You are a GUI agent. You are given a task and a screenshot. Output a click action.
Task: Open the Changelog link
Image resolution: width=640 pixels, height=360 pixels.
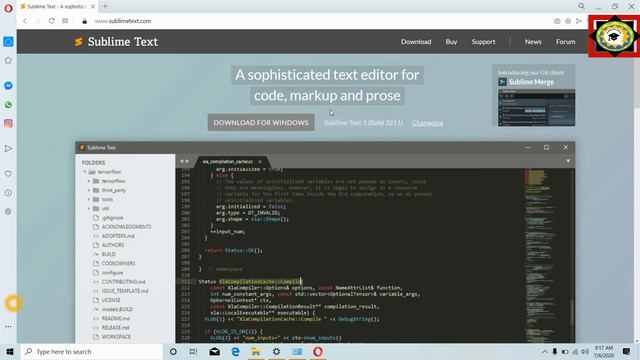pos(427,123)
